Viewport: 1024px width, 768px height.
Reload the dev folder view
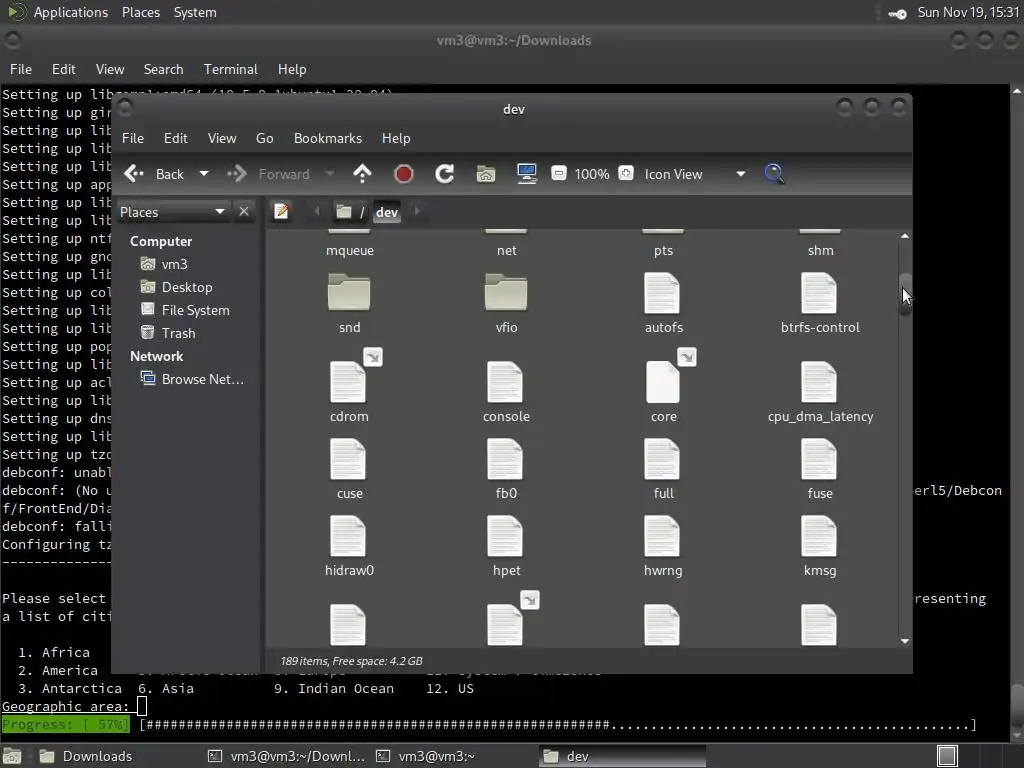445,174
